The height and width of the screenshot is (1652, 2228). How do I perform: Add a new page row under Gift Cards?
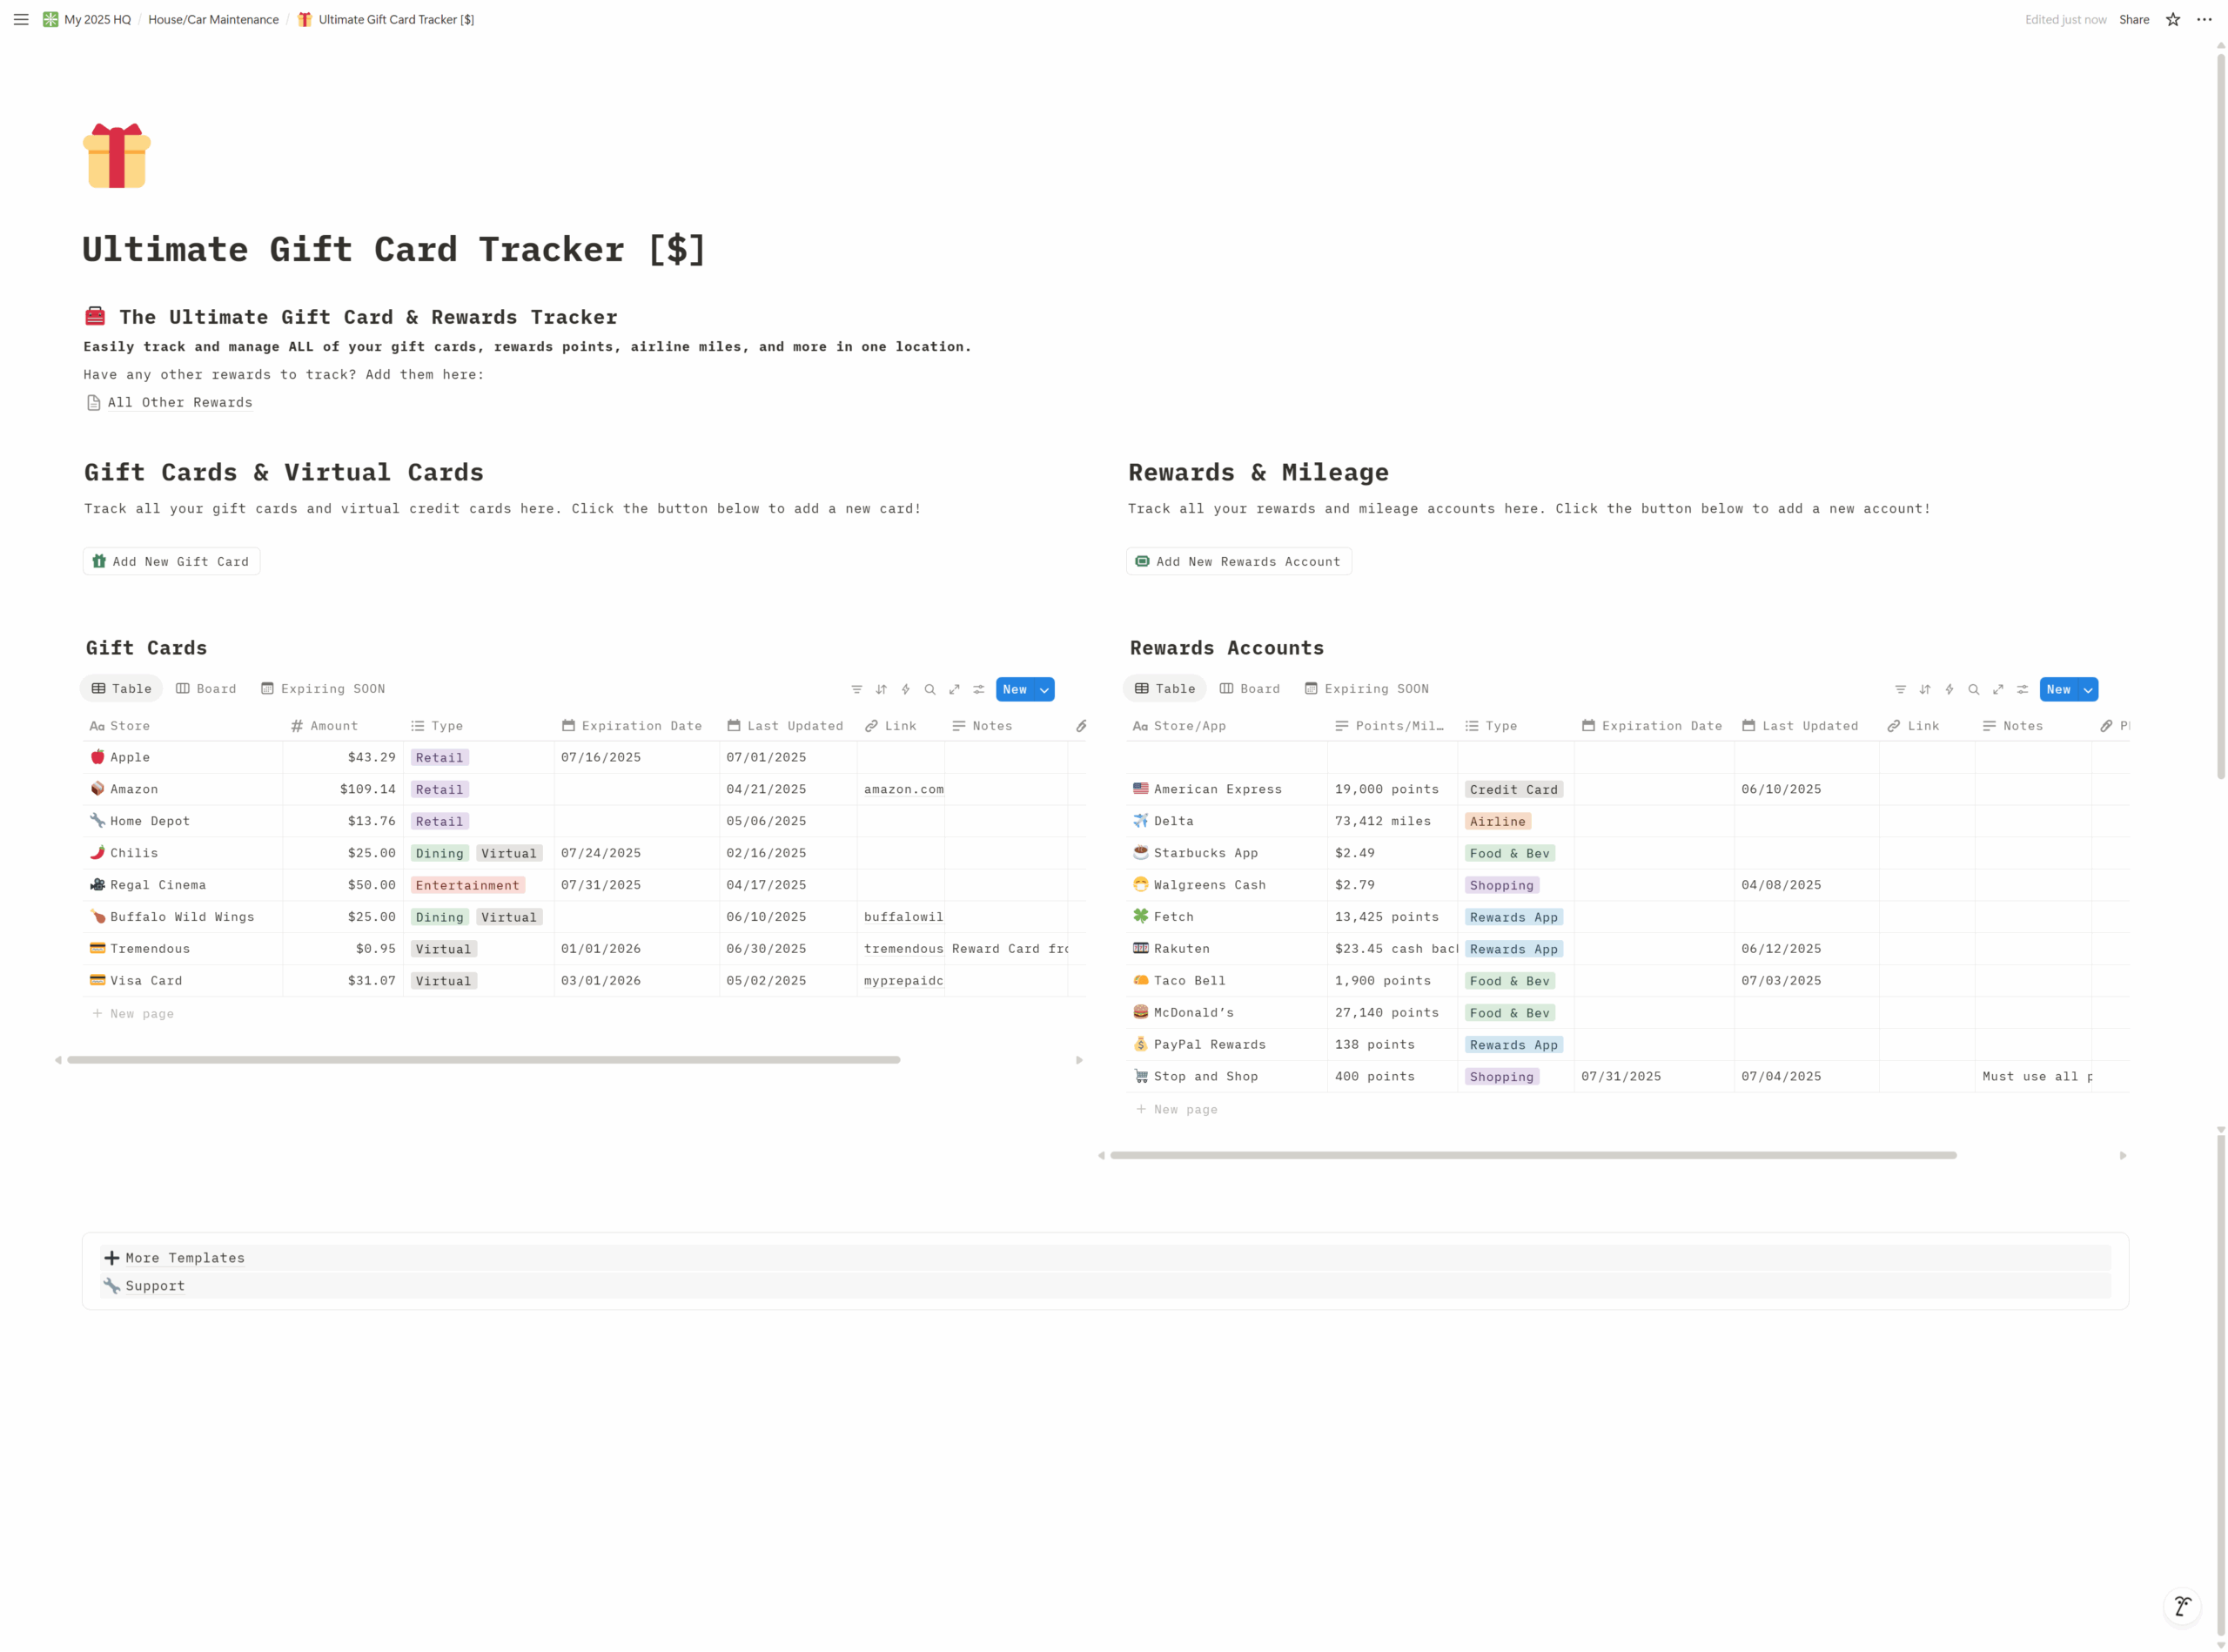[x=133, y=1013]
